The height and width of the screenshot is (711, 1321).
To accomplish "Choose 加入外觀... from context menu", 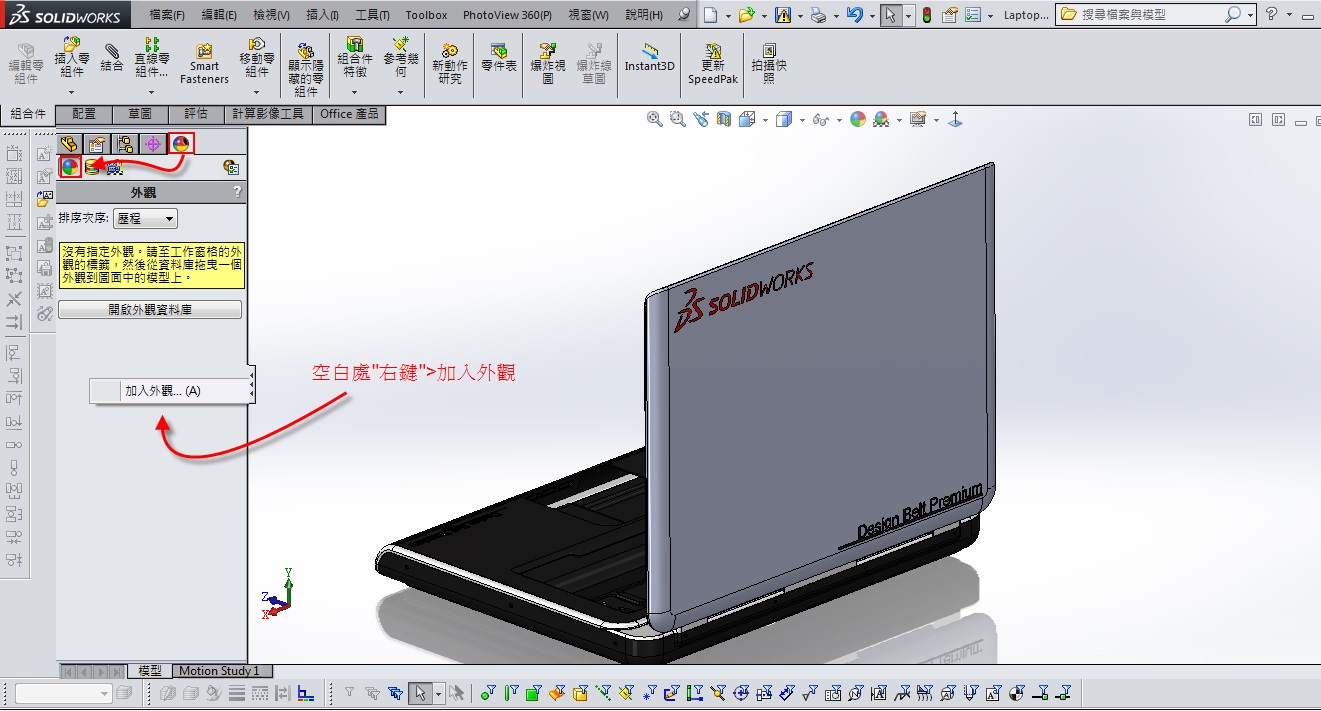I will point(163,391).
